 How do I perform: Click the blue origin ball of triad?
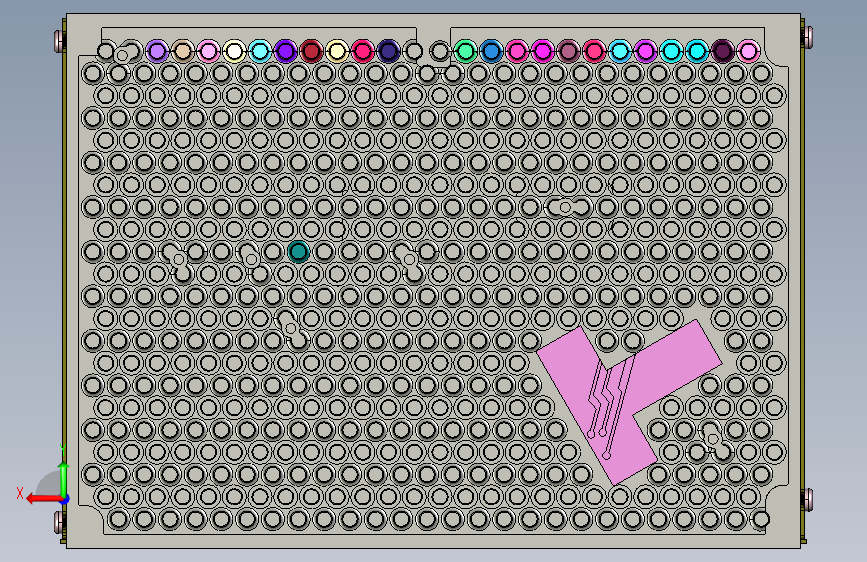[65, 499]
